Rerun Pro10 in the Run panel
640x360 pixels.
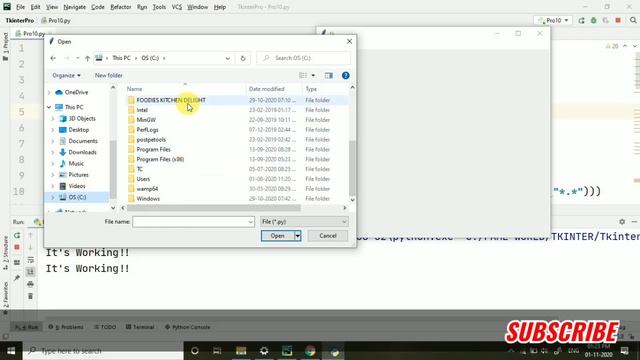[x=17, y=236]
